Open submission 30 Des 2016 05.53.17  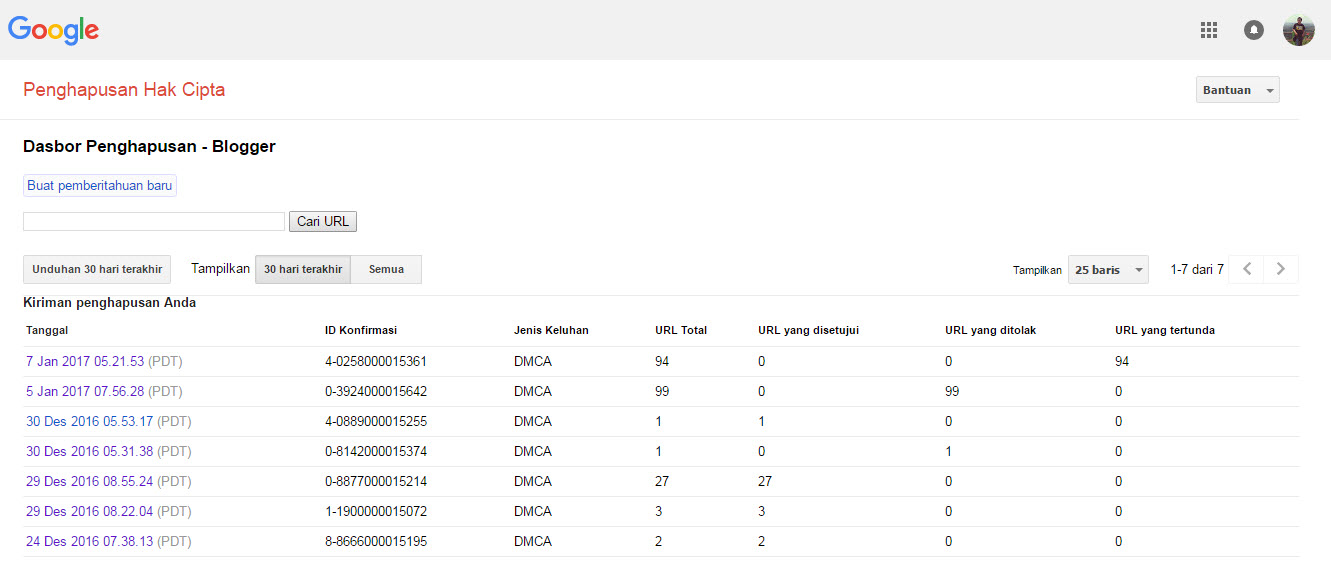click(x=90, y=421)
